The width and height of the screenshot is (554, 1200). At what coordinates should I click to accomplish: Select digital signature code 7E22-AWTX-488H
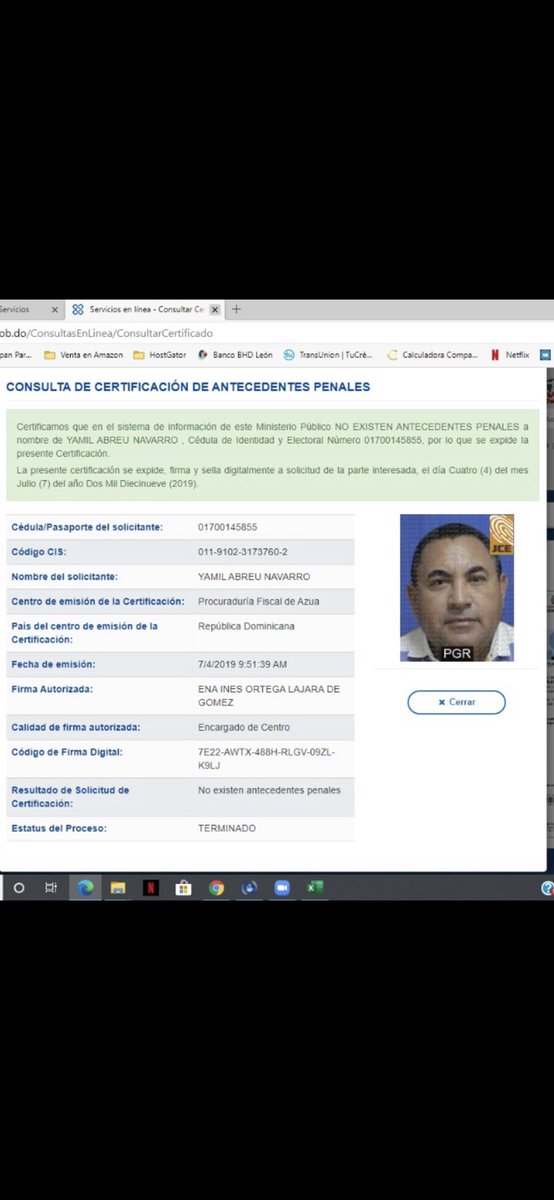(265, 758)
